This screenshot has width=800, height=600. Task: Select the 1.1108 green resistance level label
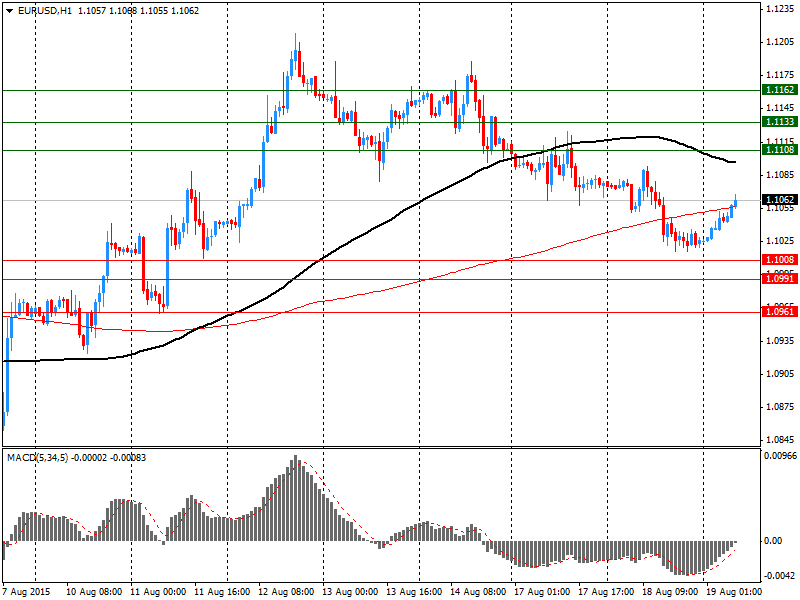pos(780,149)
